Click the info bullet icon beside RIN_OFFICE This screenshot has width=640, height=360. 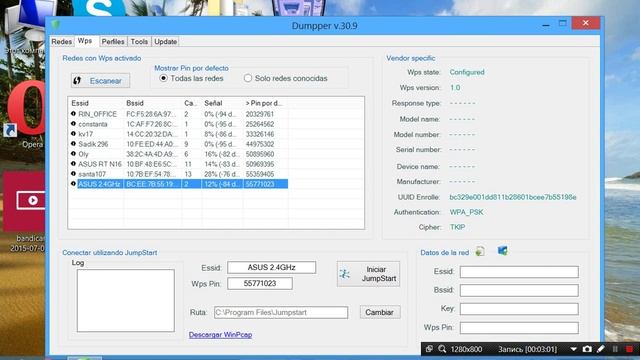(x=73, y=113)
